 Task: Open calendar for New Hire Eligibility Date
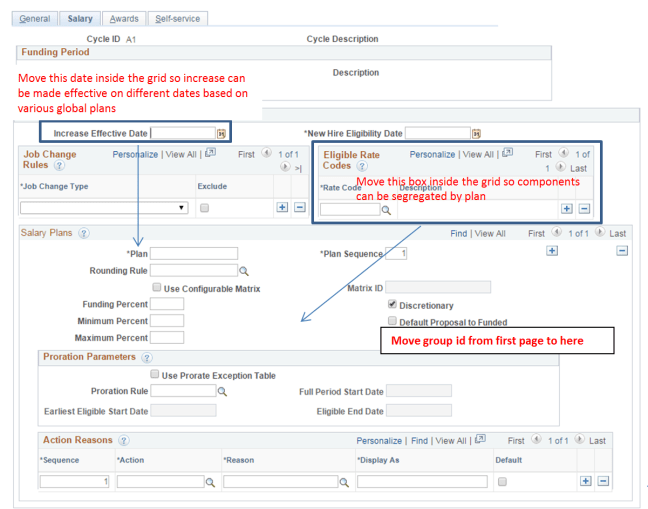(476, 133)
